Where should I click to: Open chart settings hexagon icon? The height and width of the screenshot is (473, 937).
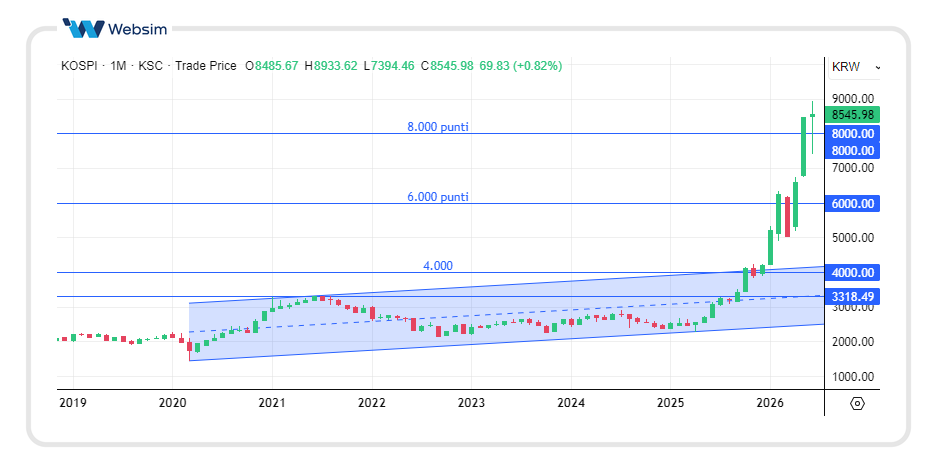[857, 404]
